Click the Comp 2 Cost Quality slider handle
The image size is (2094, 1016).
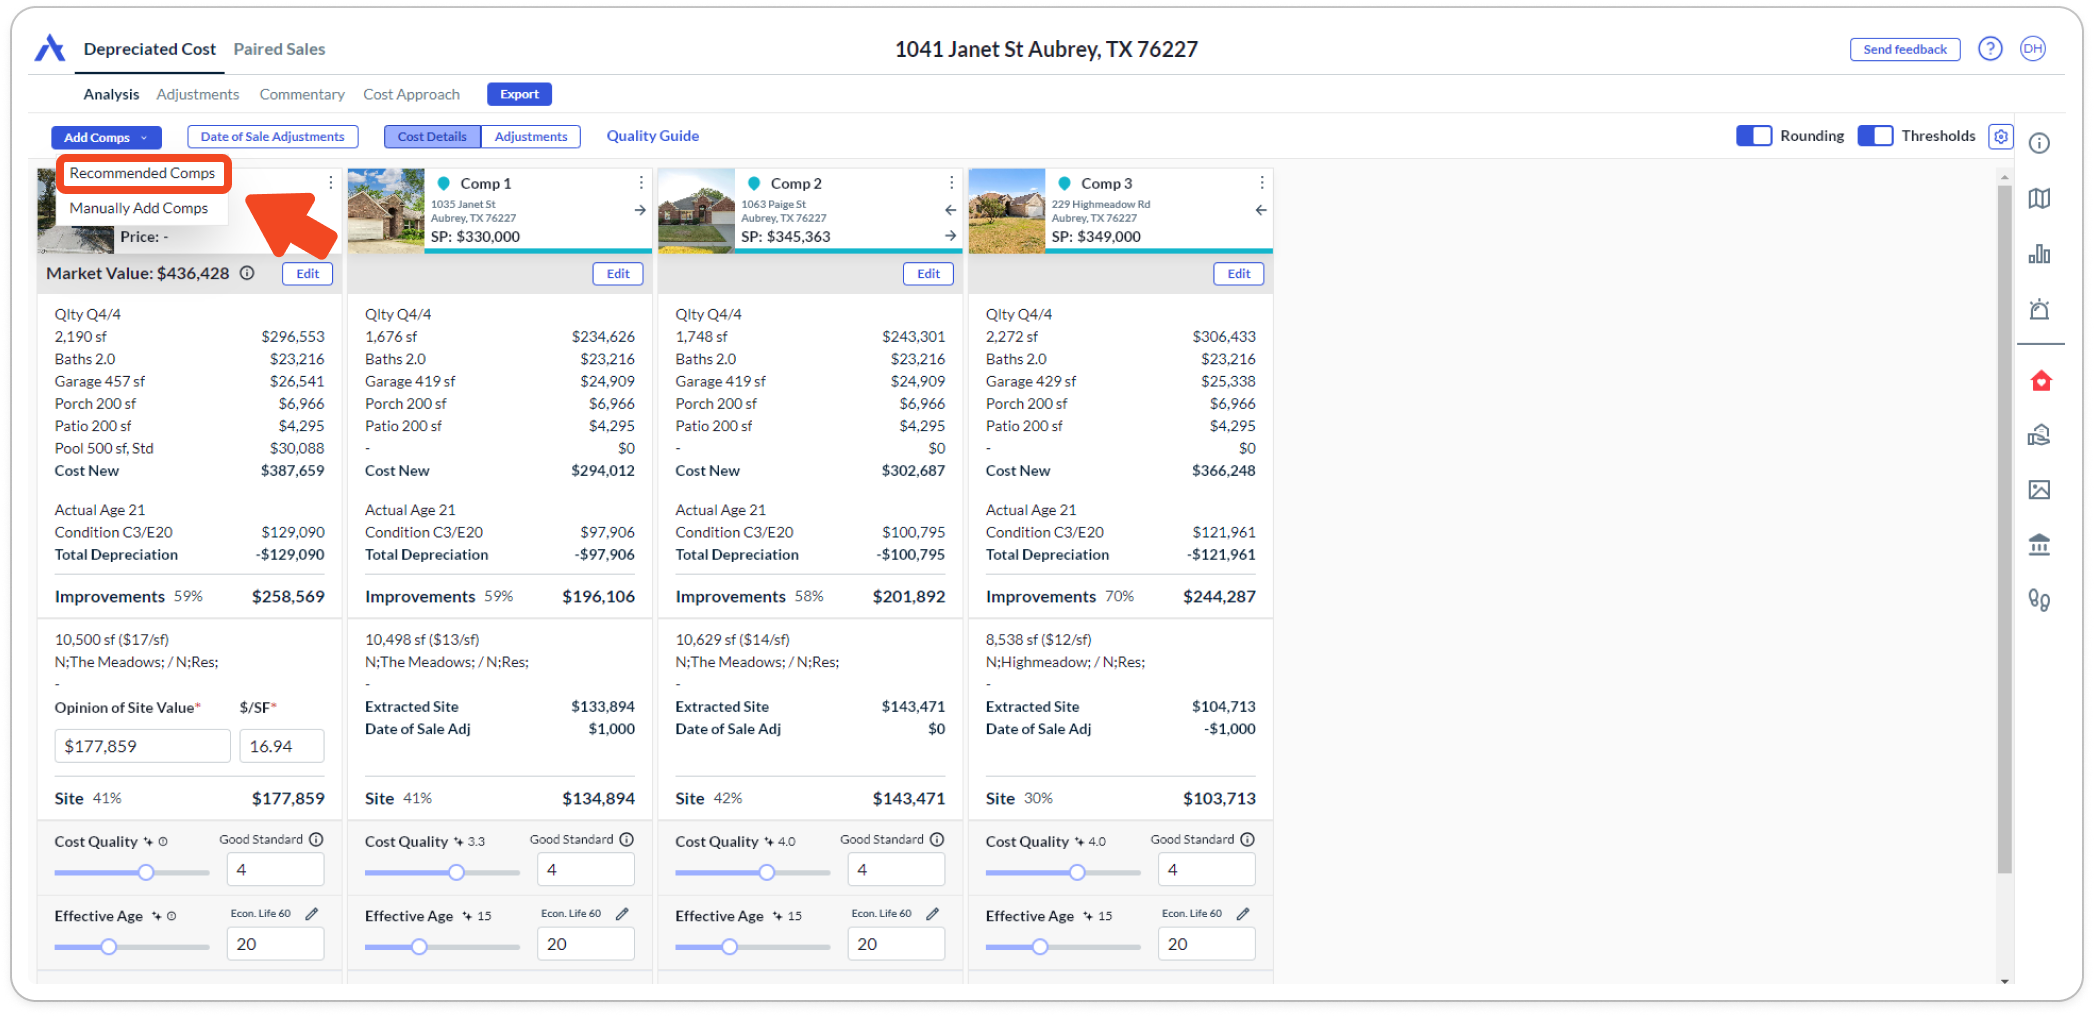point(767,872)
